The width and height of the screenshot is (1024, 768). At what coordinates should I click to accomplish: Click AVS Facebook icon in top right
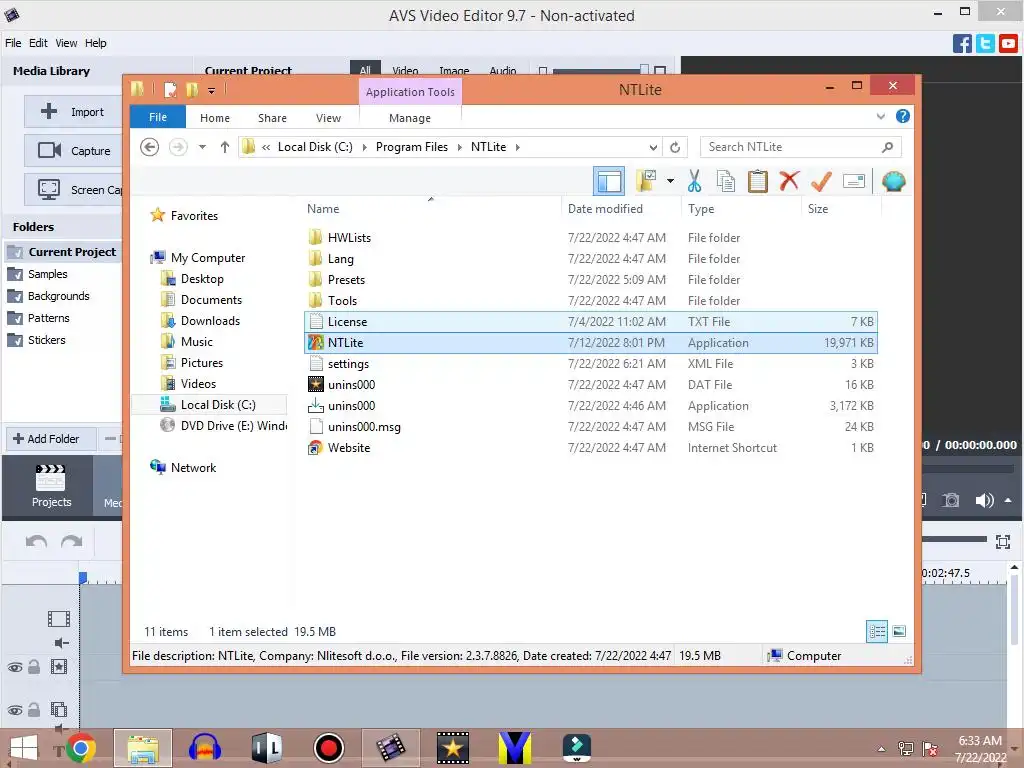tap(962, 44)
